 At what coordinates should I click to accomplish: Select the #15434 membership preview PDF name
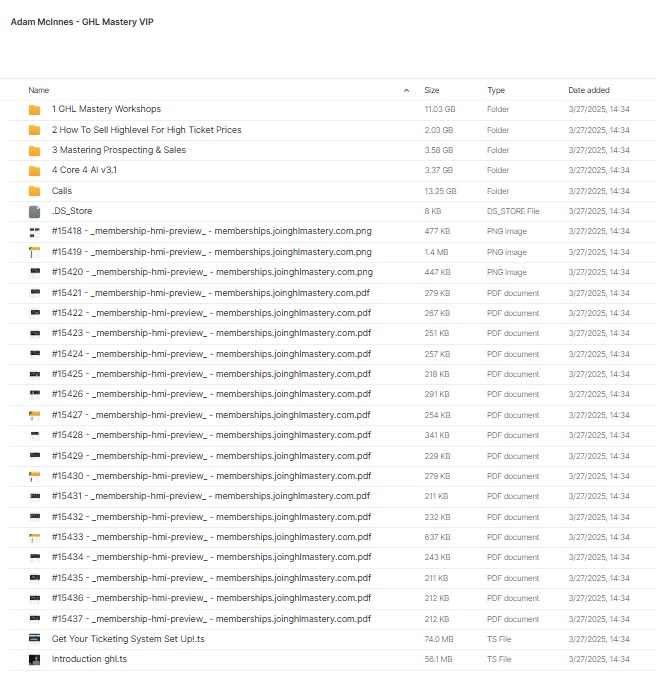(212, 557)
